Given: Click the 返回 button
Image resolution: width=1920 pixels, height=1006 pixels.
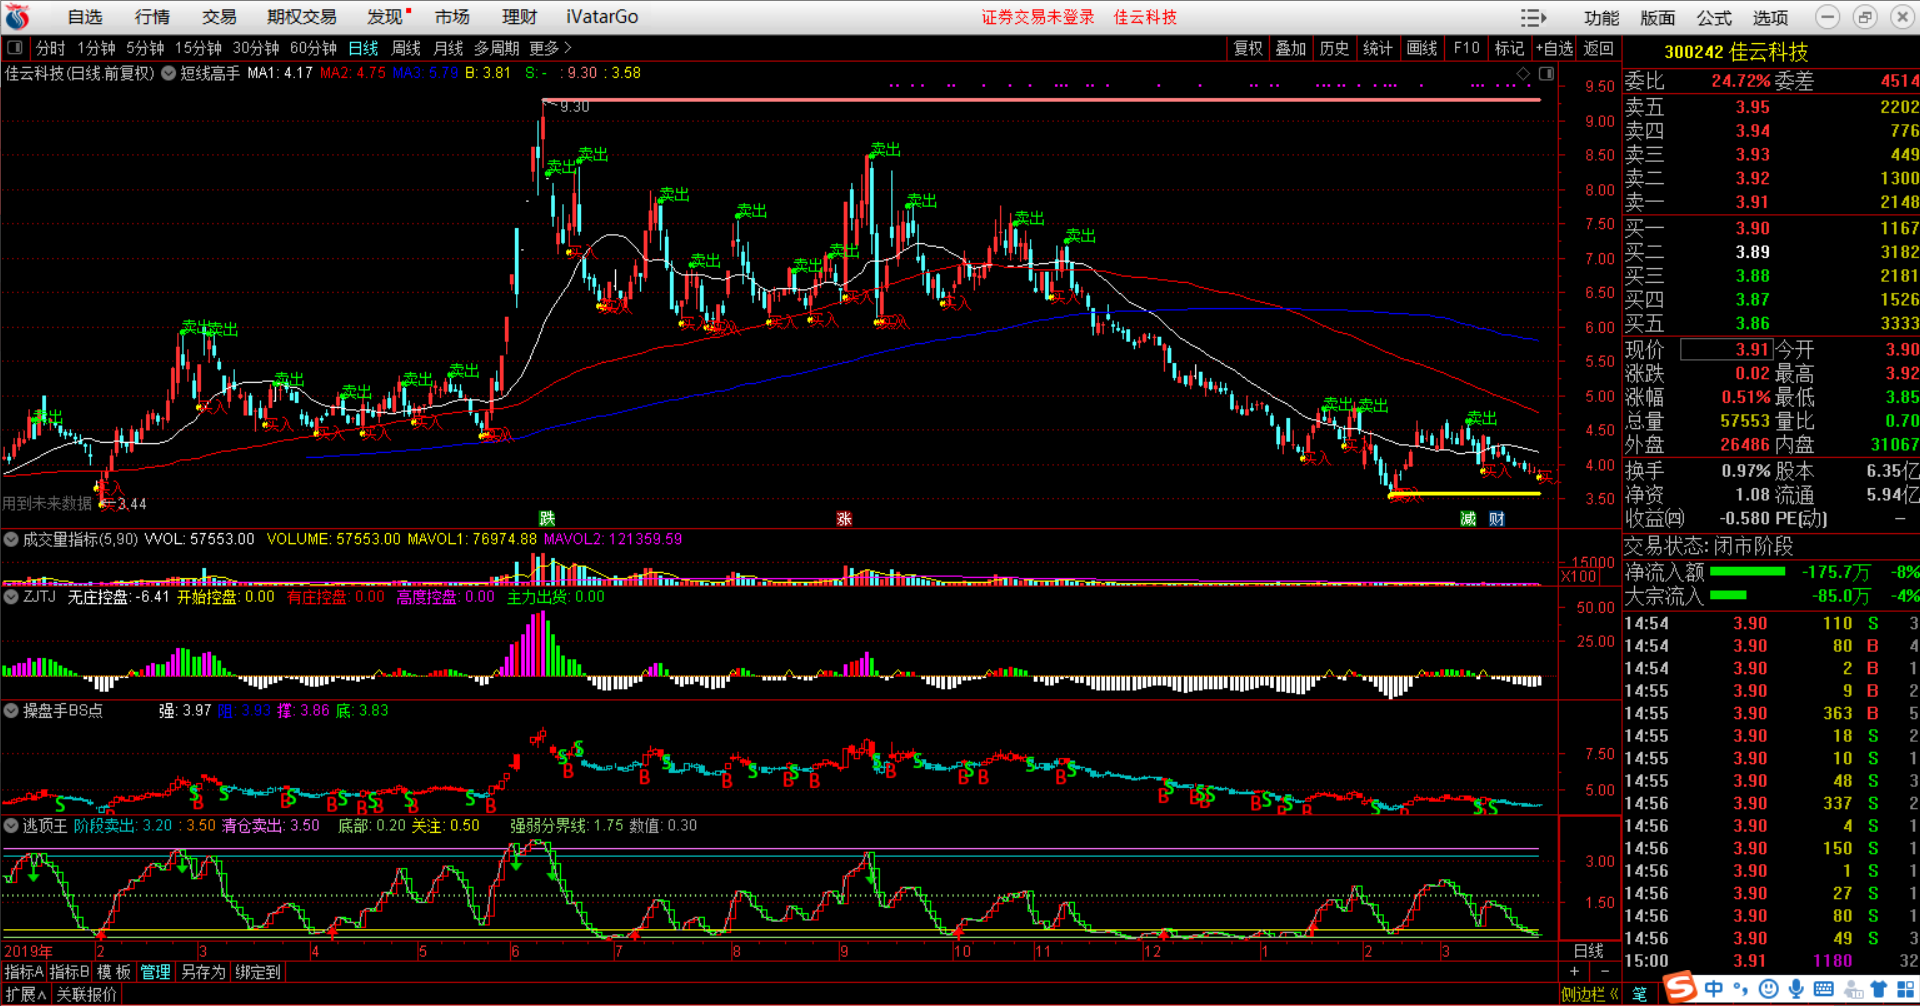Looking at the screenshot, I should tap(1598, 48).
